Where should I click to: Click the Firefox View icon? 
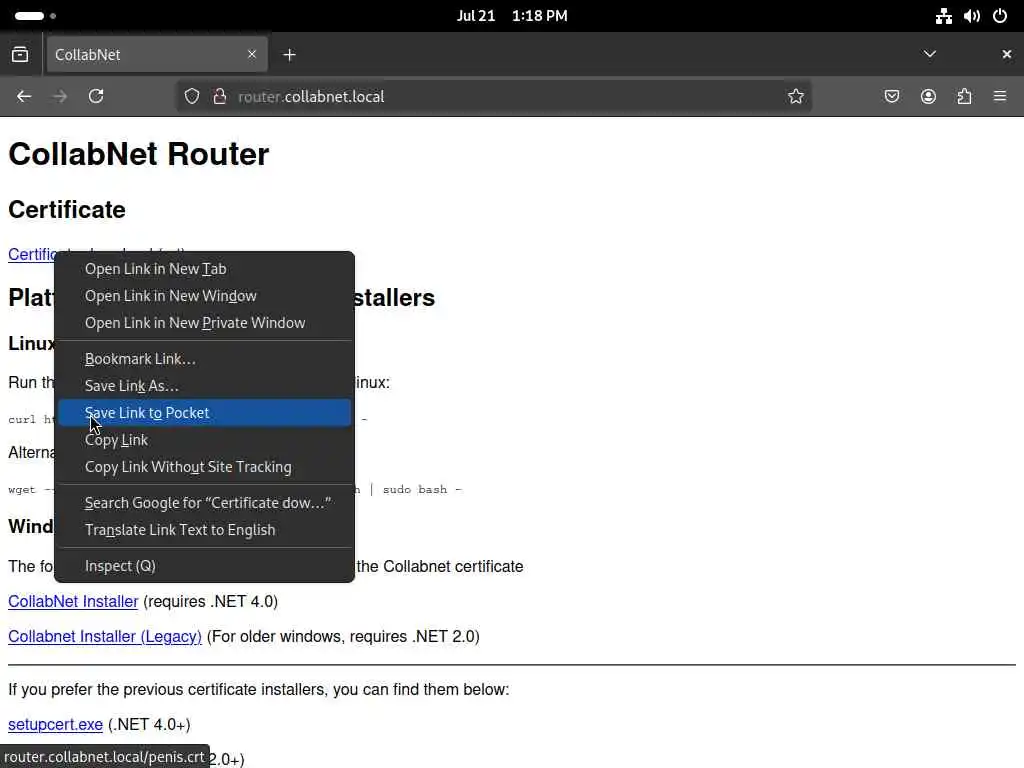(x=20, y=54)
